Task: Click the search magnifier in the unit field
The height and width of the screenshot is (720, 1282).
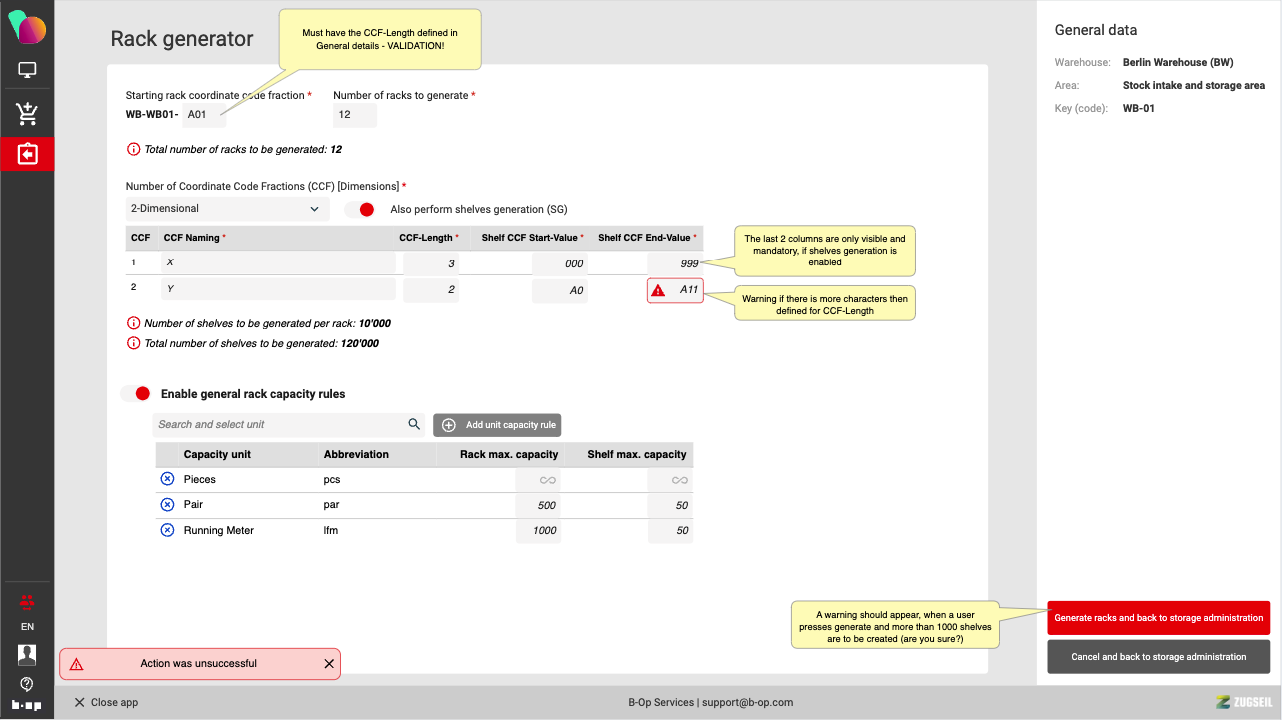Action: point(414,425)
